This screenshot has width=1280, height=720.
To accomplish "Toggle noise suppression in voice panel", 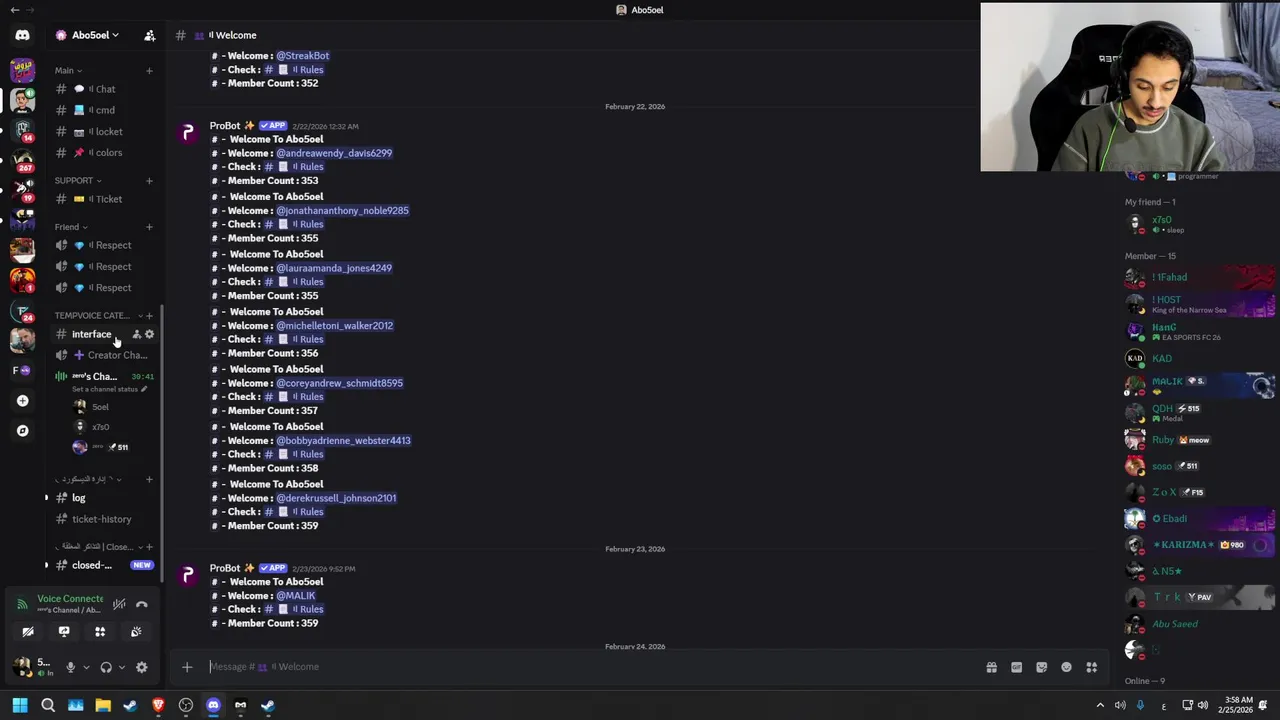I will [x=119, y=604].
